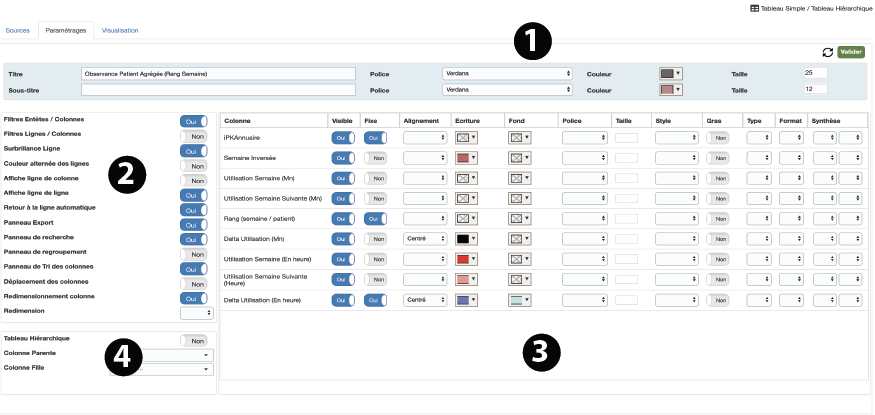Click the Valider button
Viewport: 875px width, 415px height.
click(x=851, y=52)
